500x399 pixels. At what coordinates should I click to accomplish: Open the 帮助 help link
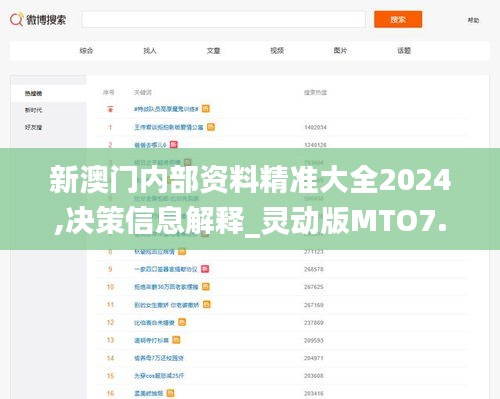point(473,20)
